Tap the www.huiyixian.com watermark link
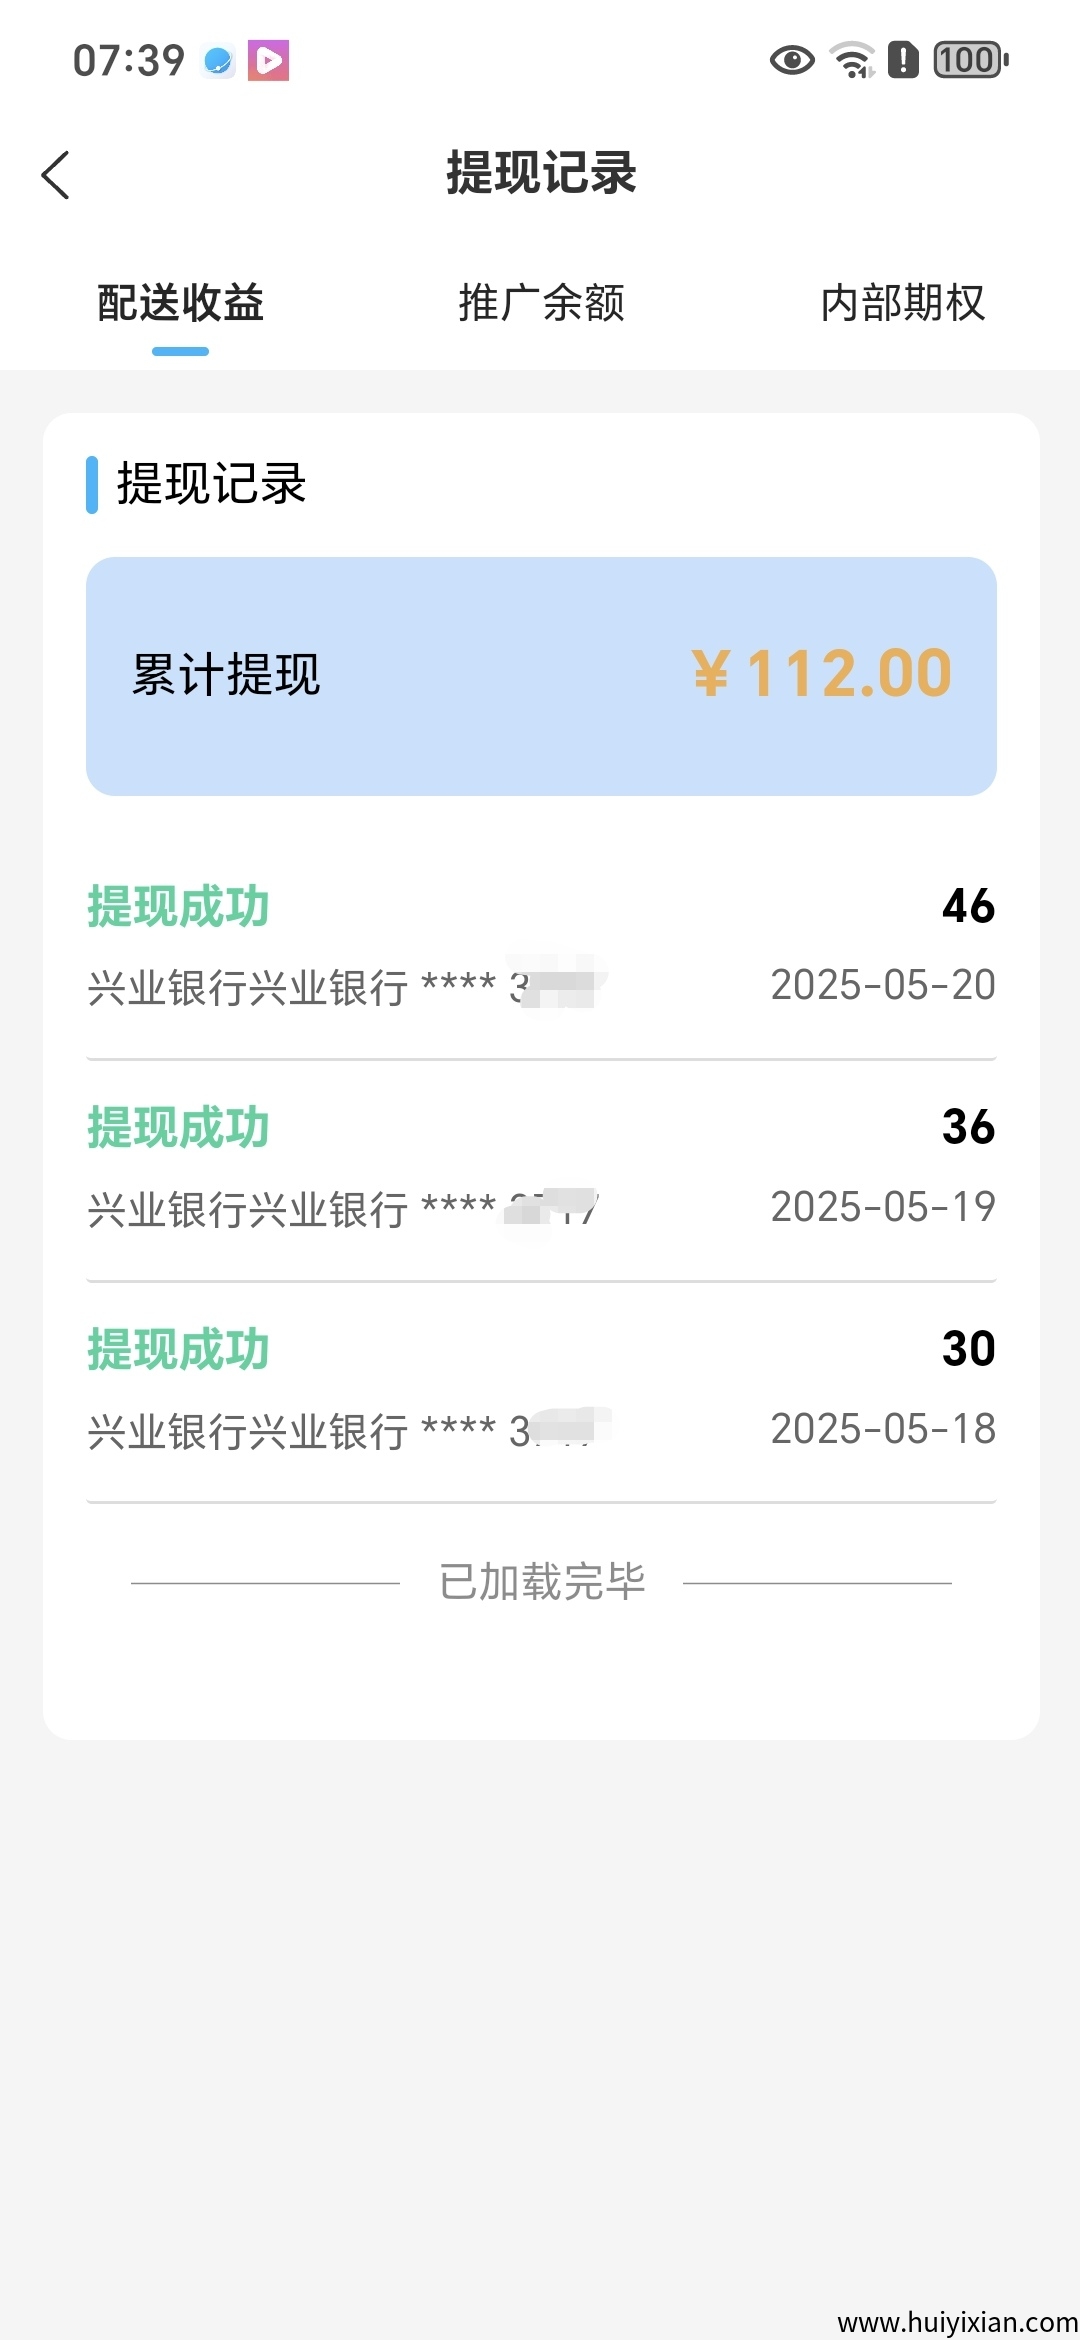Screen dimensions: 1080x2340 tap(957, 2321)
